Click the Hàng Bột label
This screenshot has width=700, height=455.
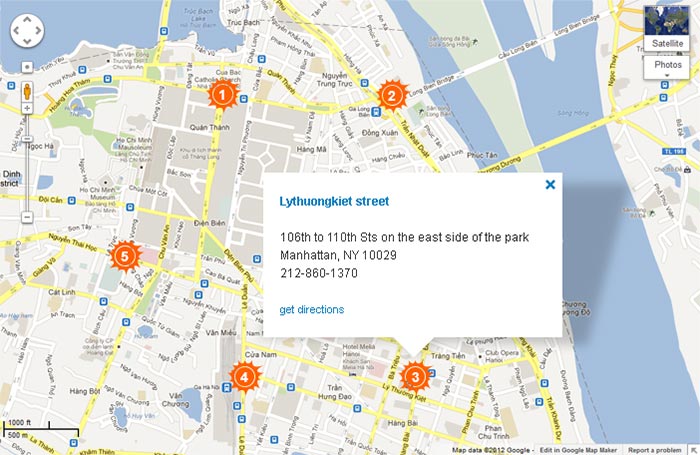(x=84, y=391)
